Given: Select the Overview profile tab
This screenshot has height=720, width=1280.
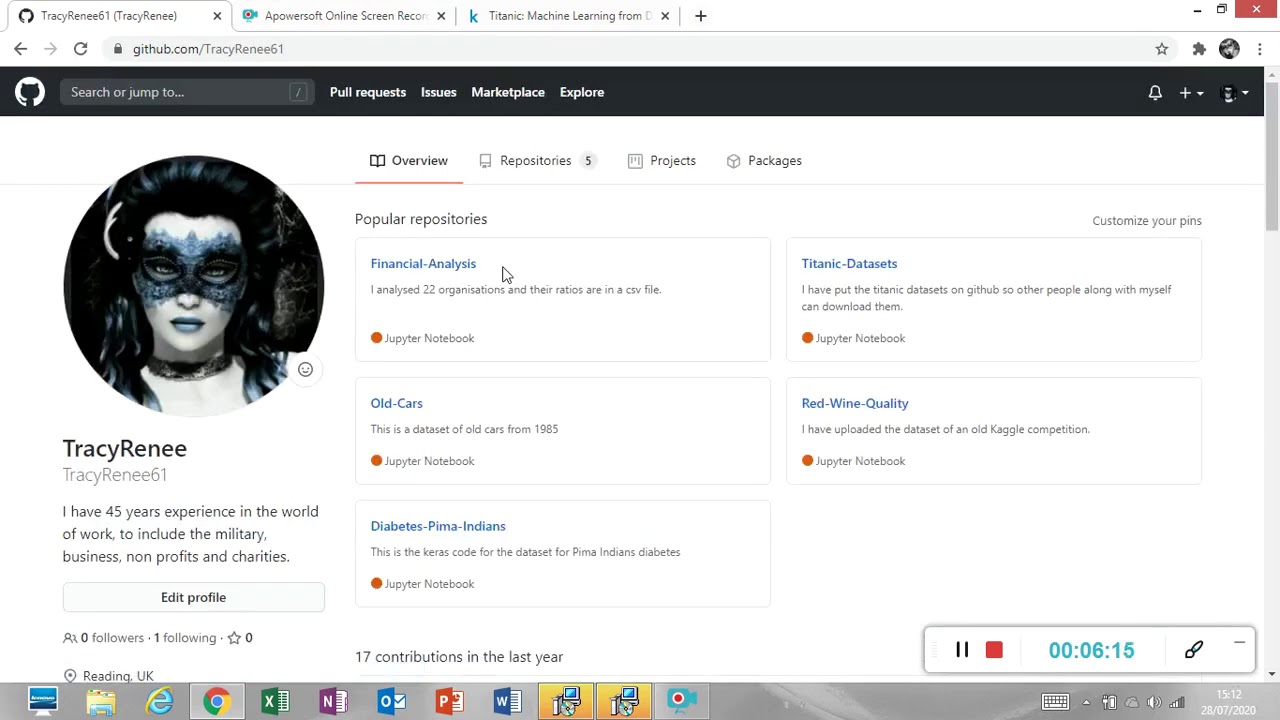Looking at the screenshot, I should click(409, 161).
